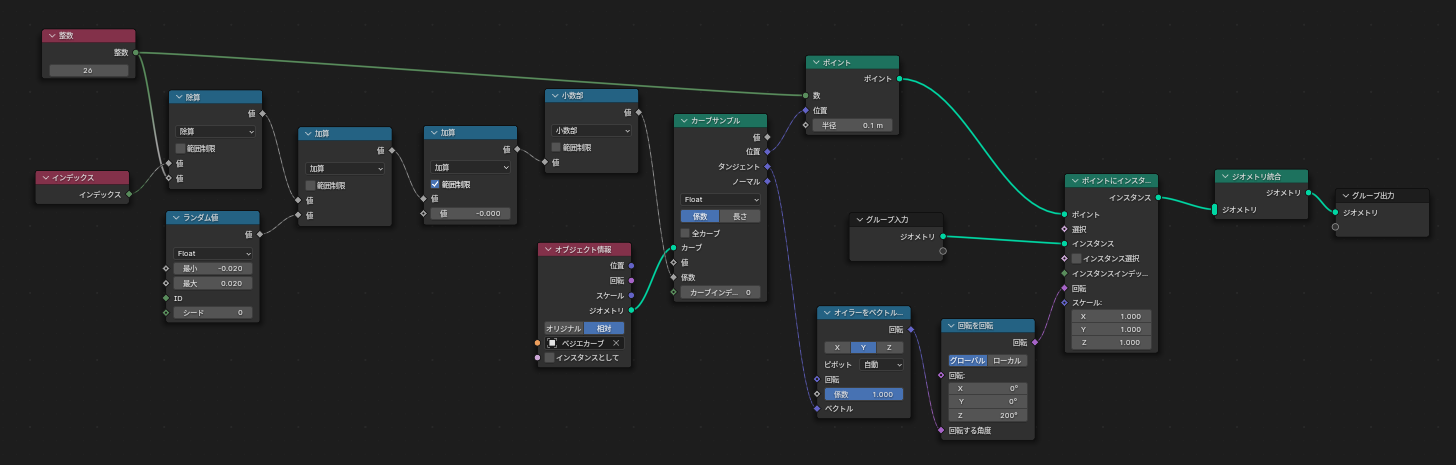Viewport: 1456px width, 465px height.
Task: Open the Float data type dropdown in ランダム値
Action: [214, 253]
